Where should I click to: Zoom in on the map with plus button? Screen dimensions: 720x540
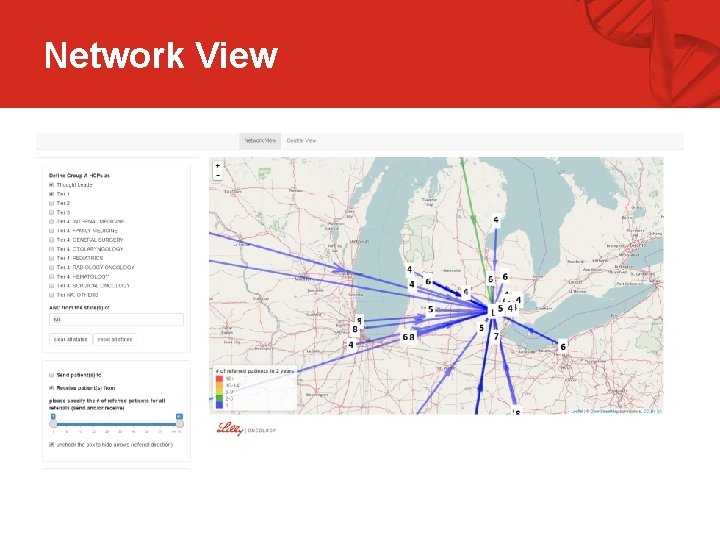(x=218, y=166)
